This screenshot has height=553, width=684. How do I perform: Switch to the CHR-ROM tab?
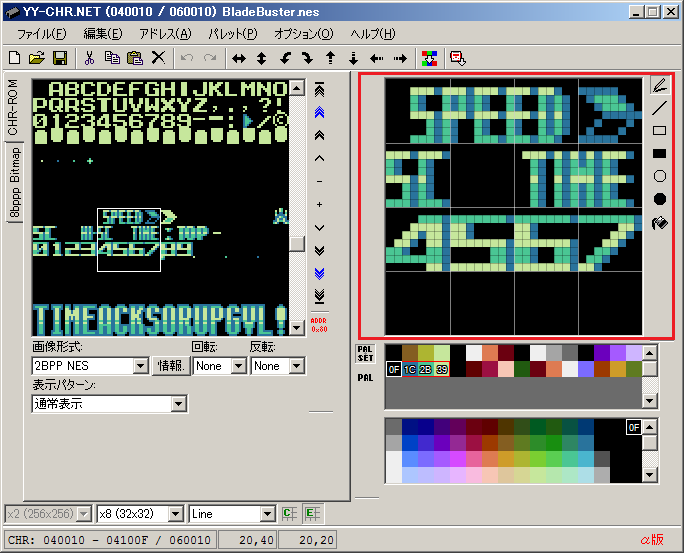(x=13, y=107)
